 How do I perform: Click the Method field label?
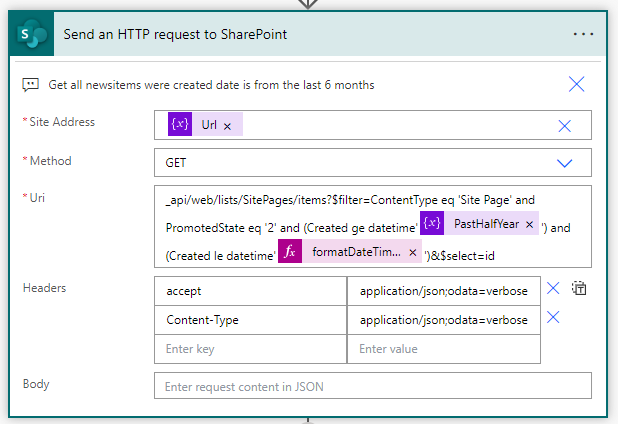click(x=50, y=161)
